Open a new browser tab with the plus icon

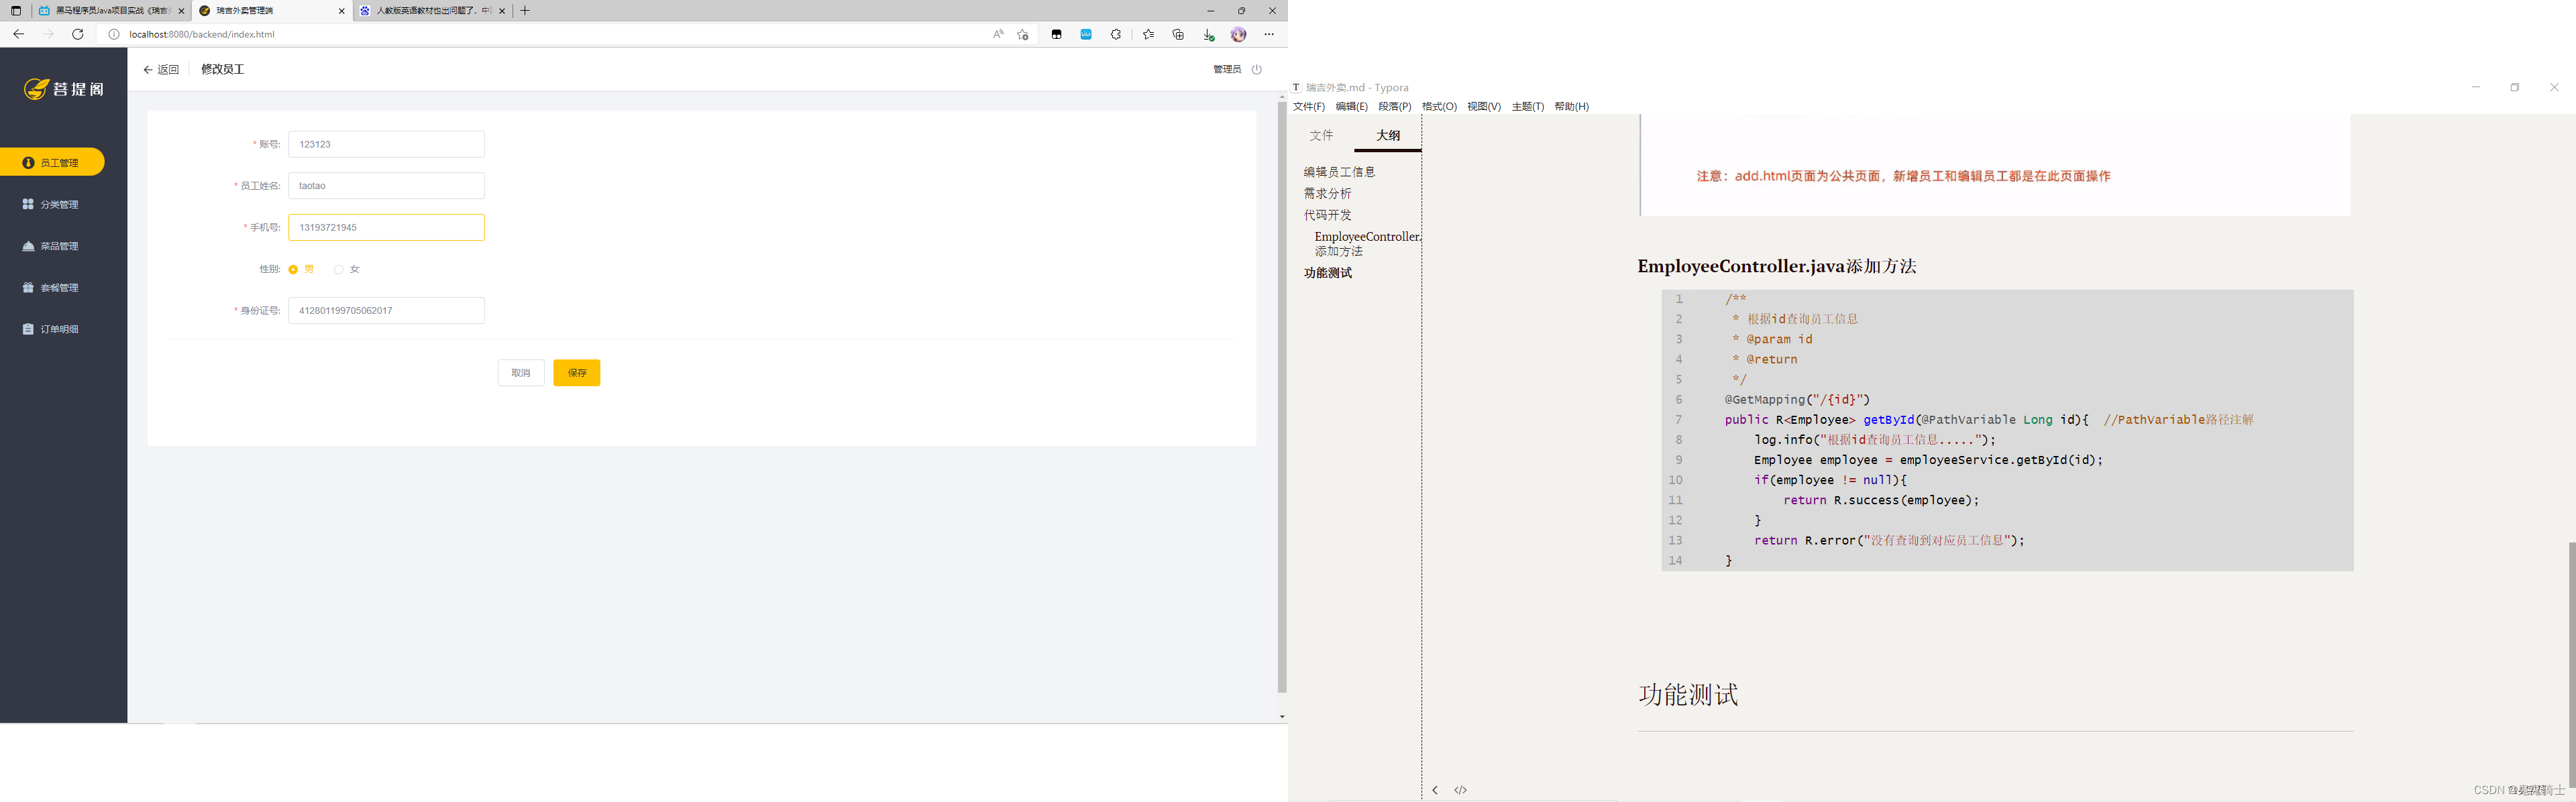tap(525, 11)
